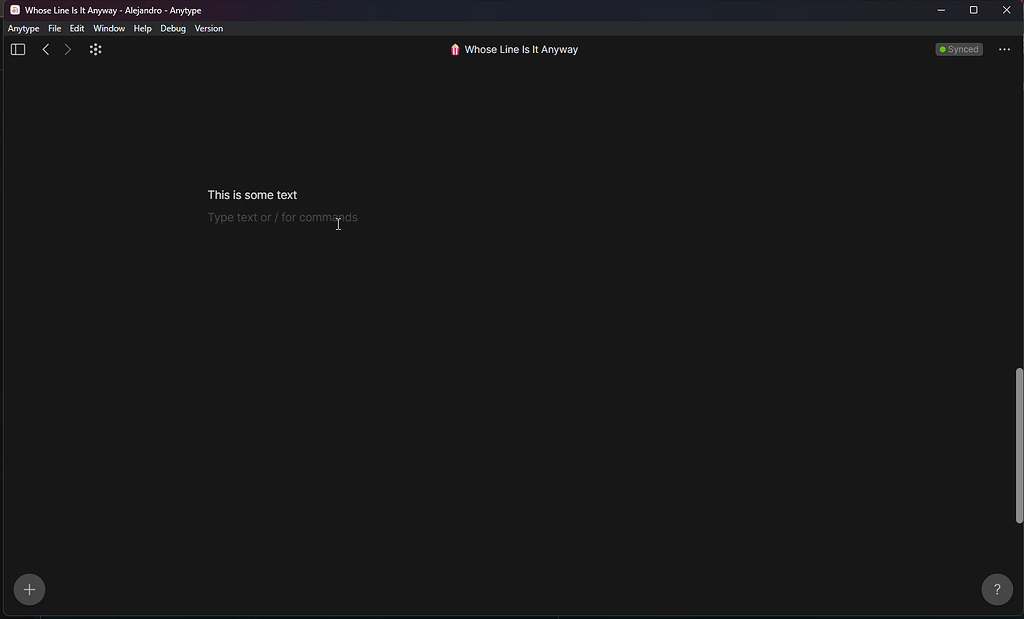Open the graph view icon
The image size is (1024, 619).
96,49
